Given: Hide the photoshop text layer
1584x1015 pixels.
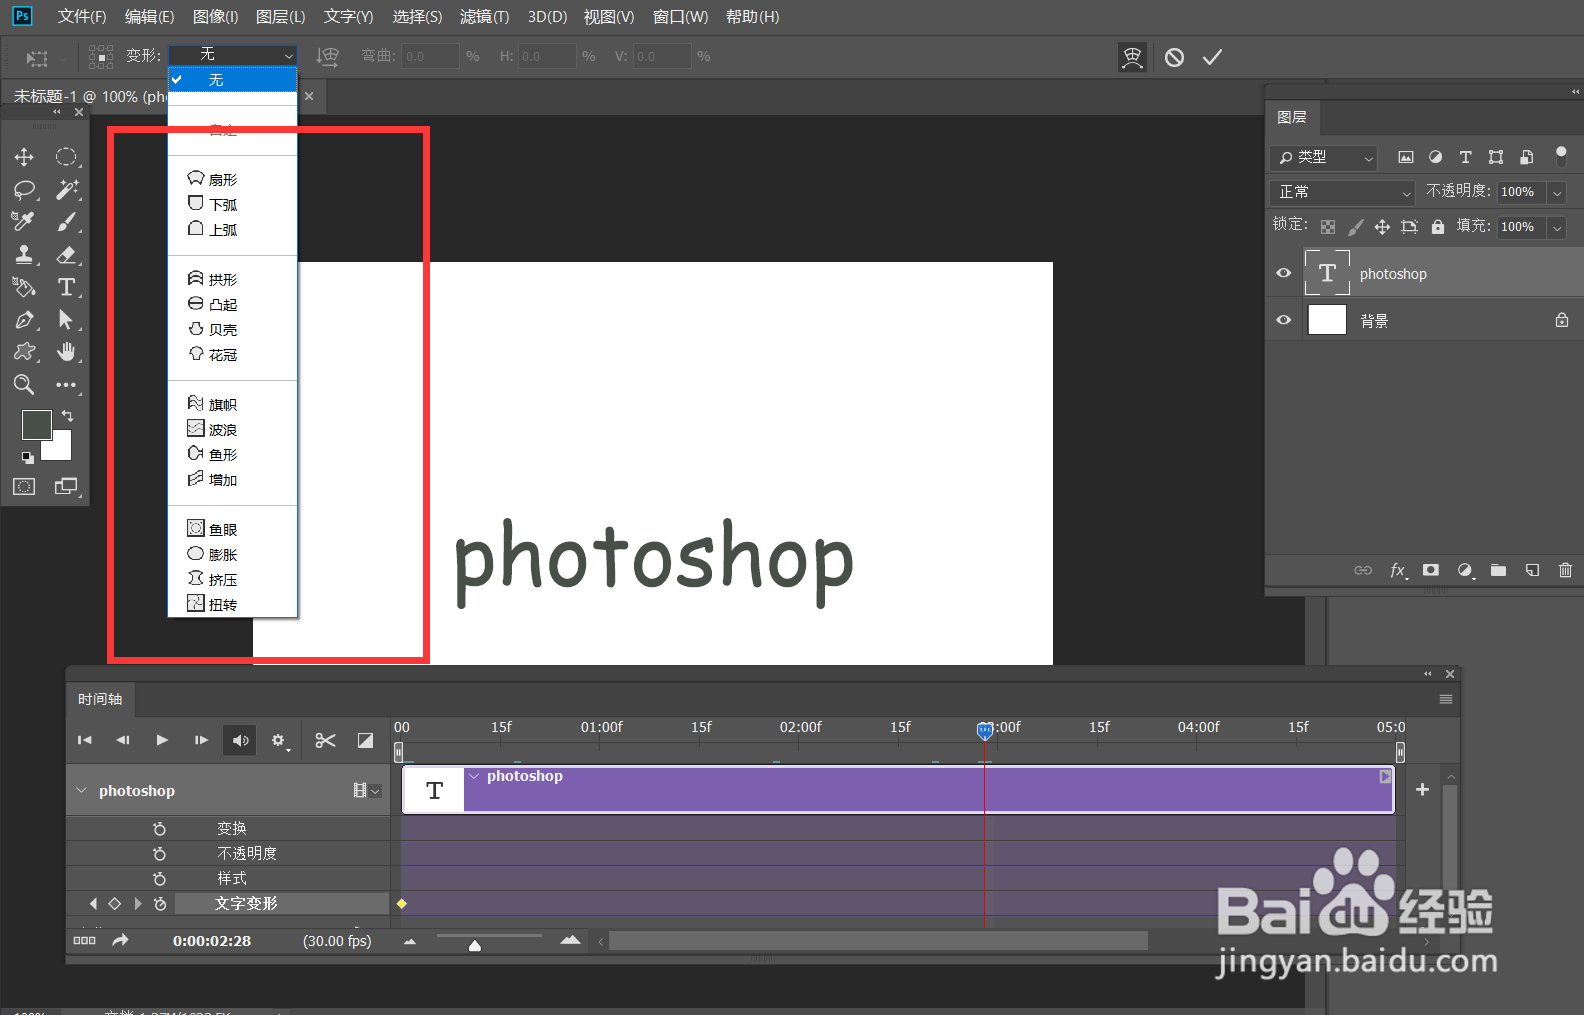Looking at the screenshot, I should [x=1284, y=273].
